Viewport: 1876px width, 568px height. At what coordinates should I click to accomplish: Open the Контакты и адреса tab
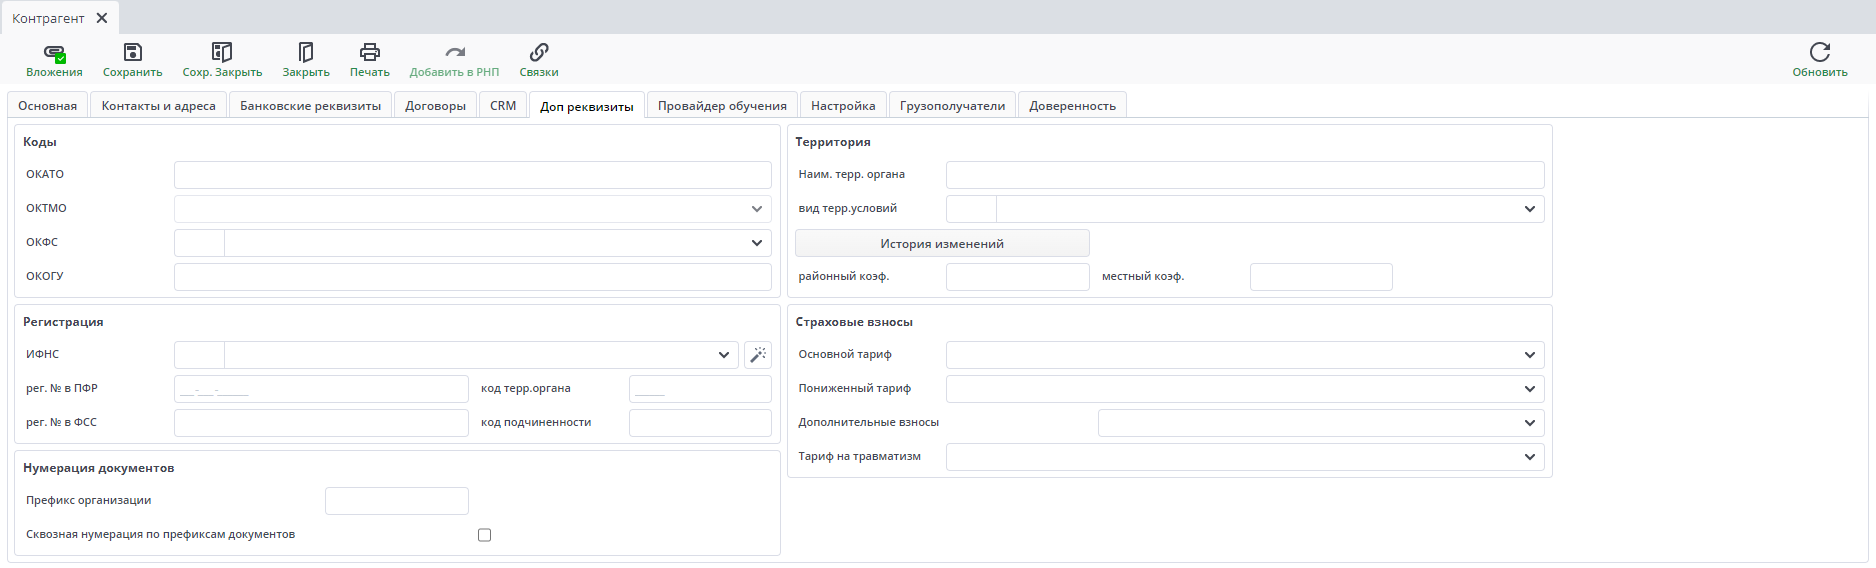[159, 105]
